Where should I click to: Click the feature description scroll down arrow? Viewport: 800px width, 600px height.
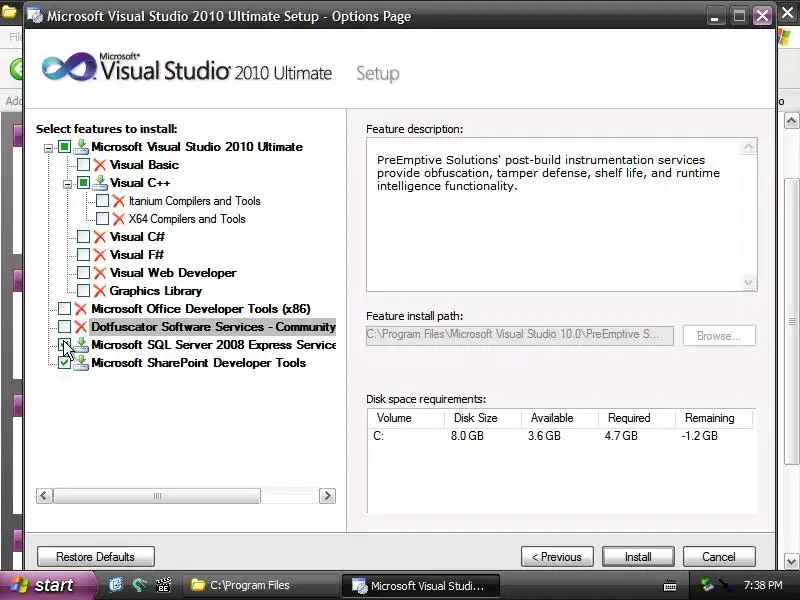(748, 283)
